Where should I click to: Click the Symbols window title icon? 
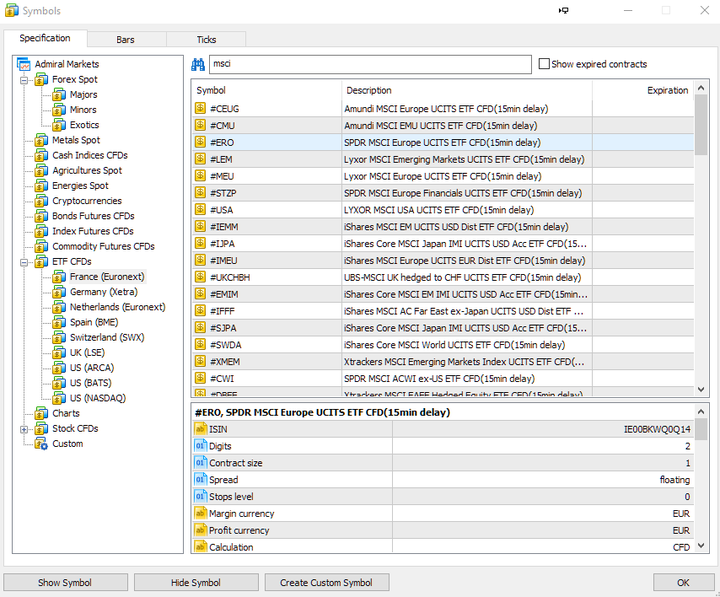(12, 10)
